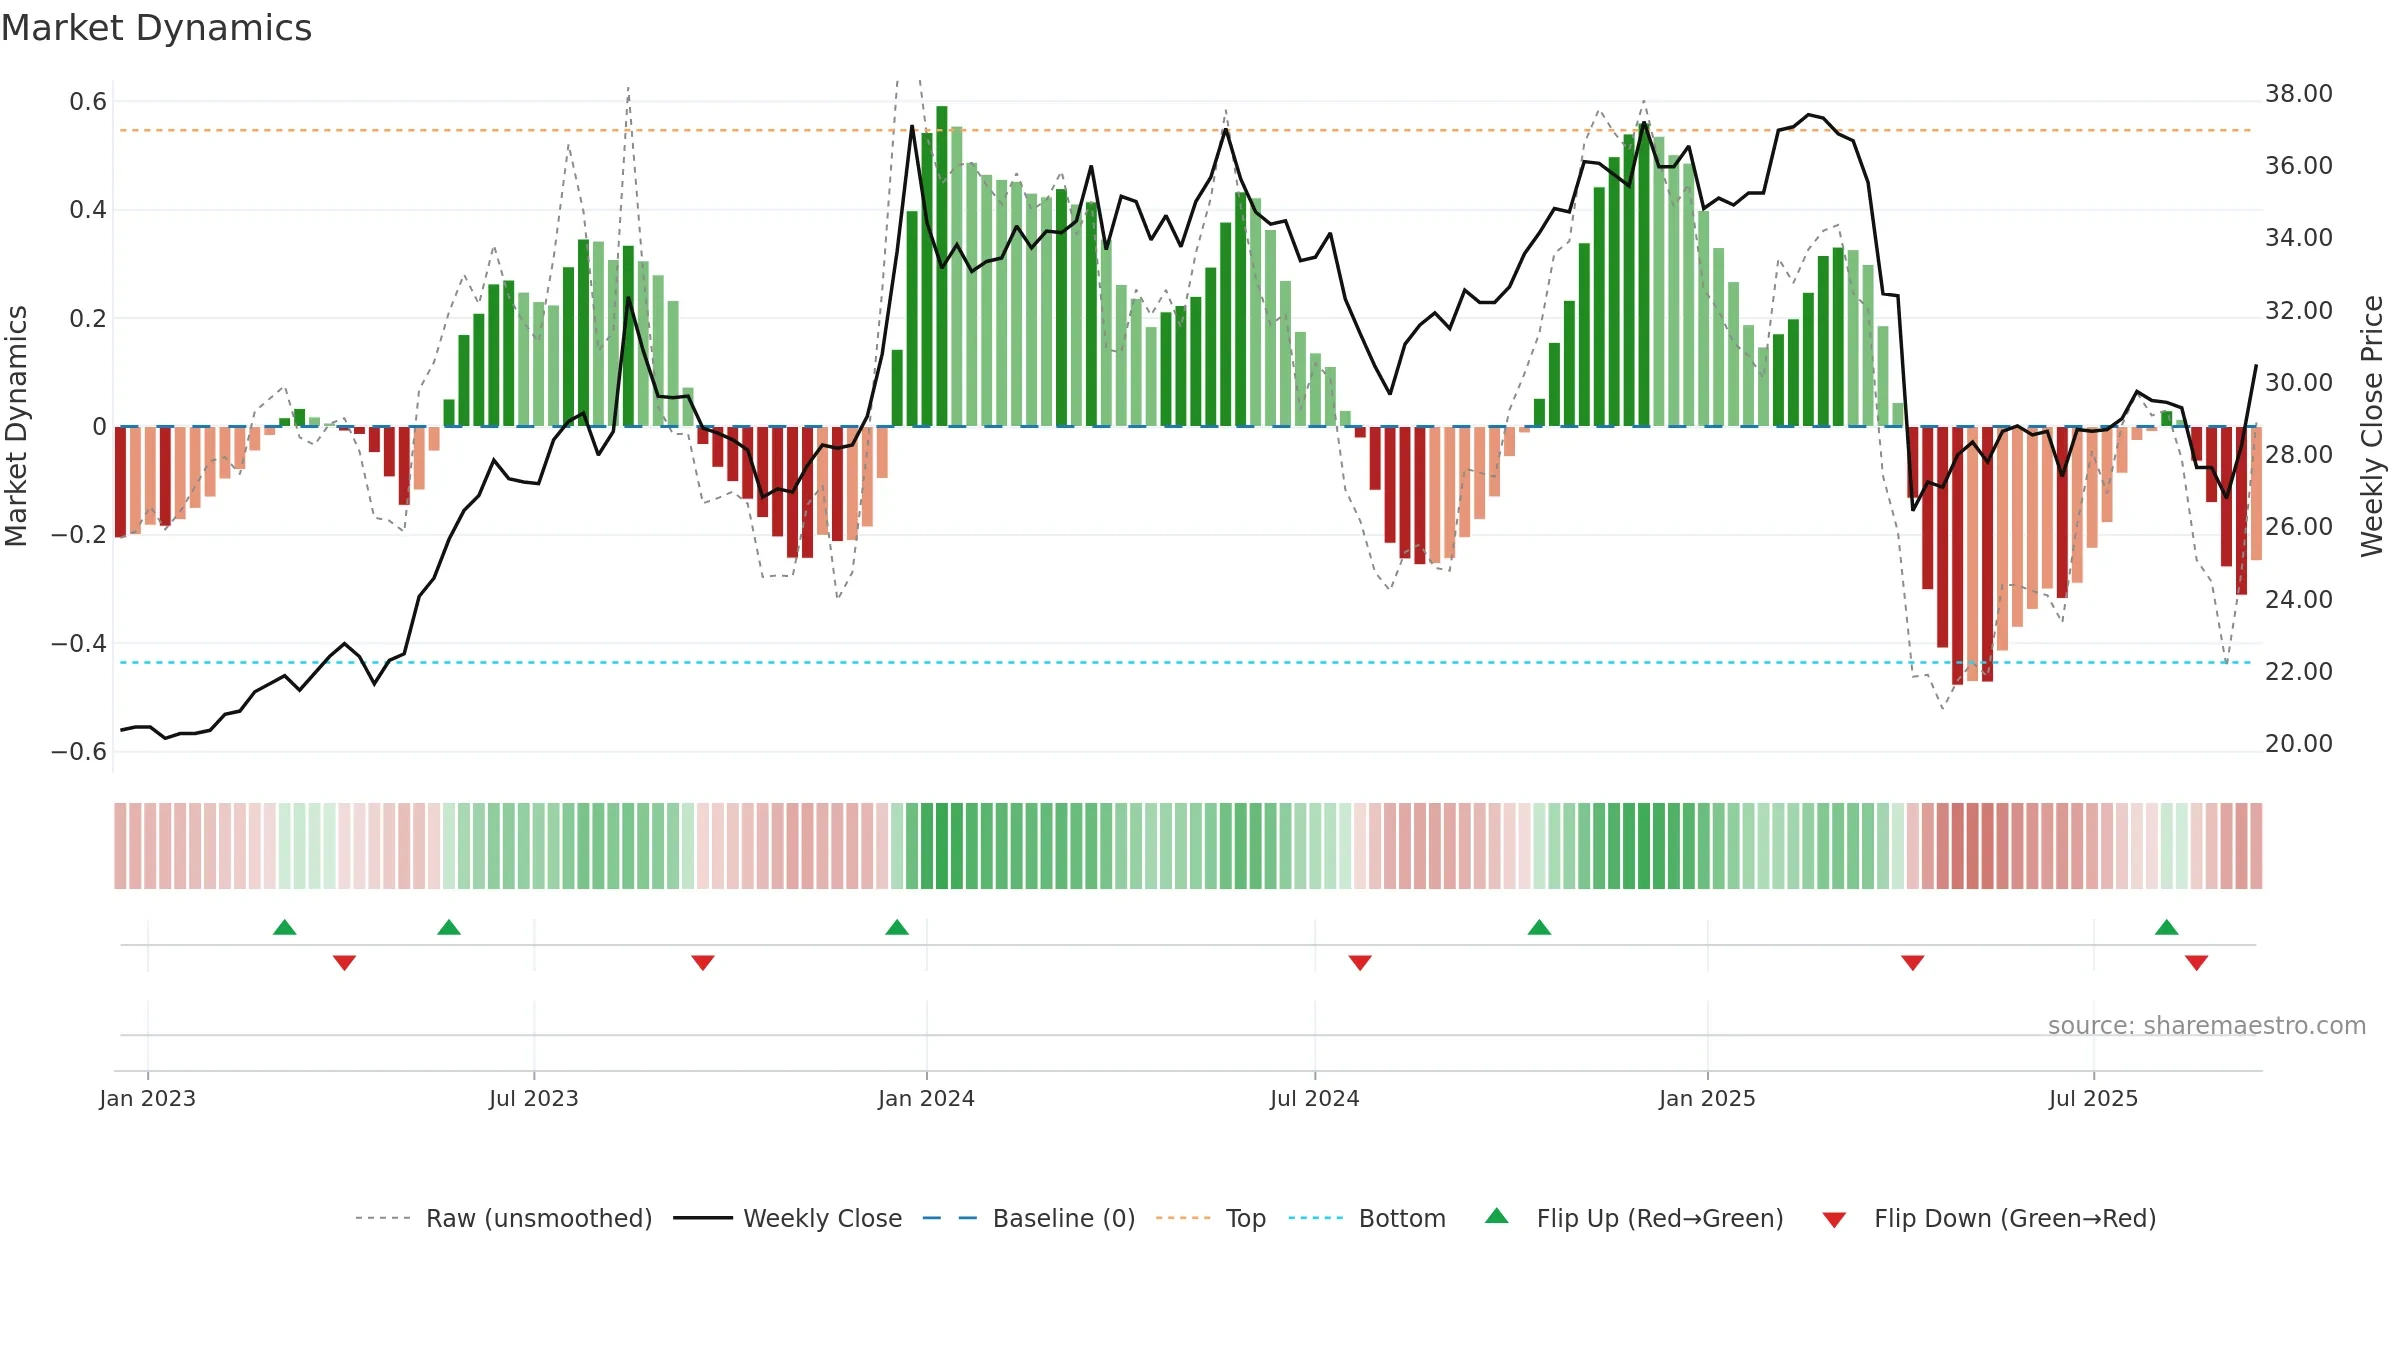
Task: Click the 20.00 price axis tick
Action: 2299,743
